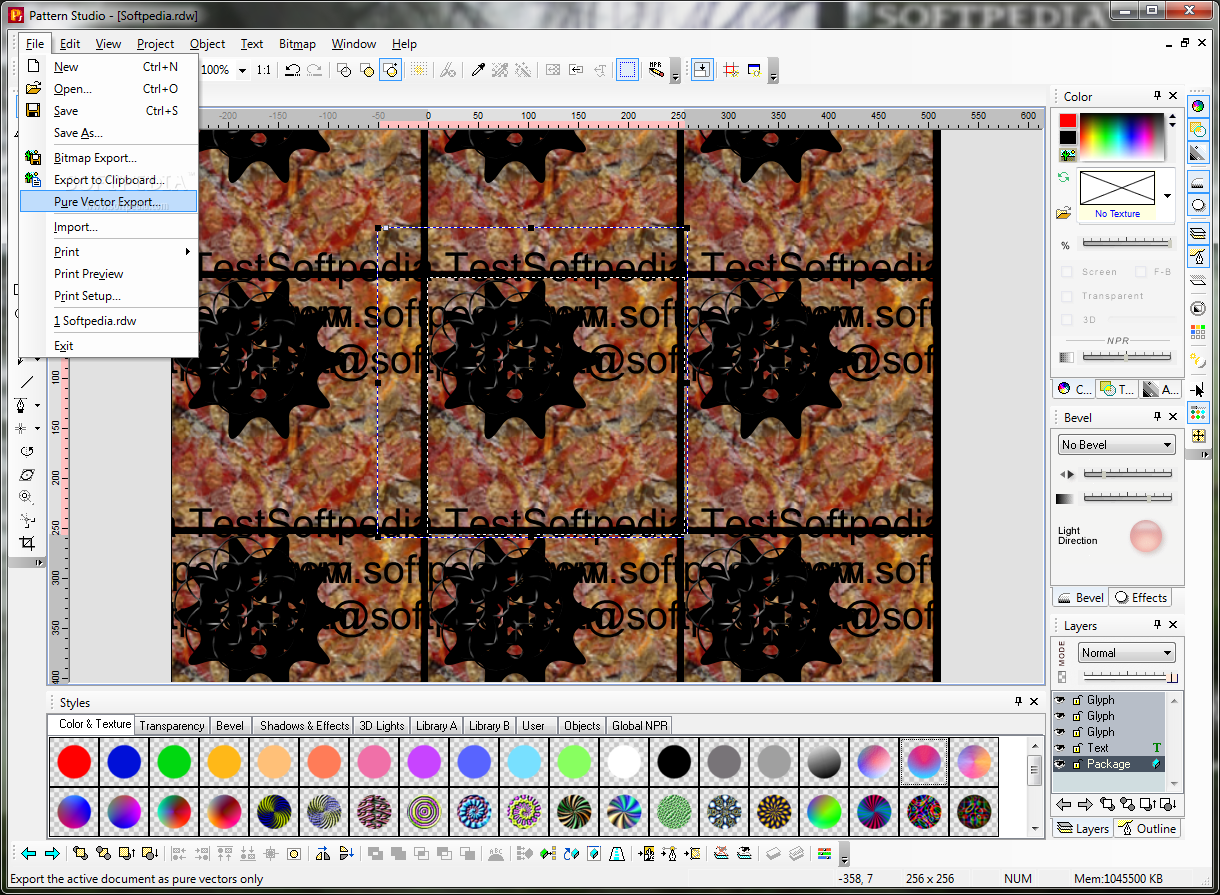Select the solid blue style thumbnail

click(x=124, y=762)
